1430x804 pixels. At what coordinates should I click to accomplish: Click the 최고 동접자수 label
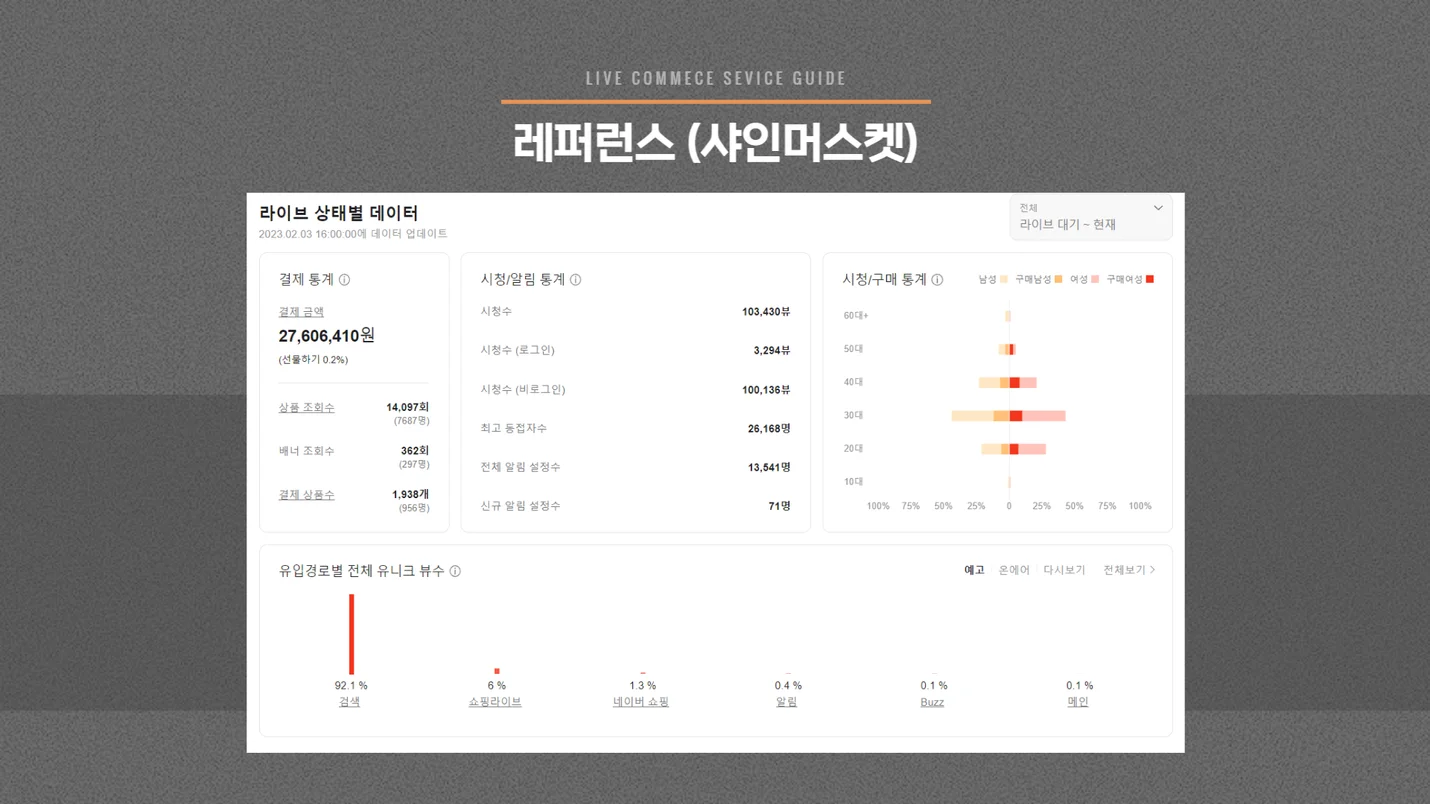[x=513, y=429]
